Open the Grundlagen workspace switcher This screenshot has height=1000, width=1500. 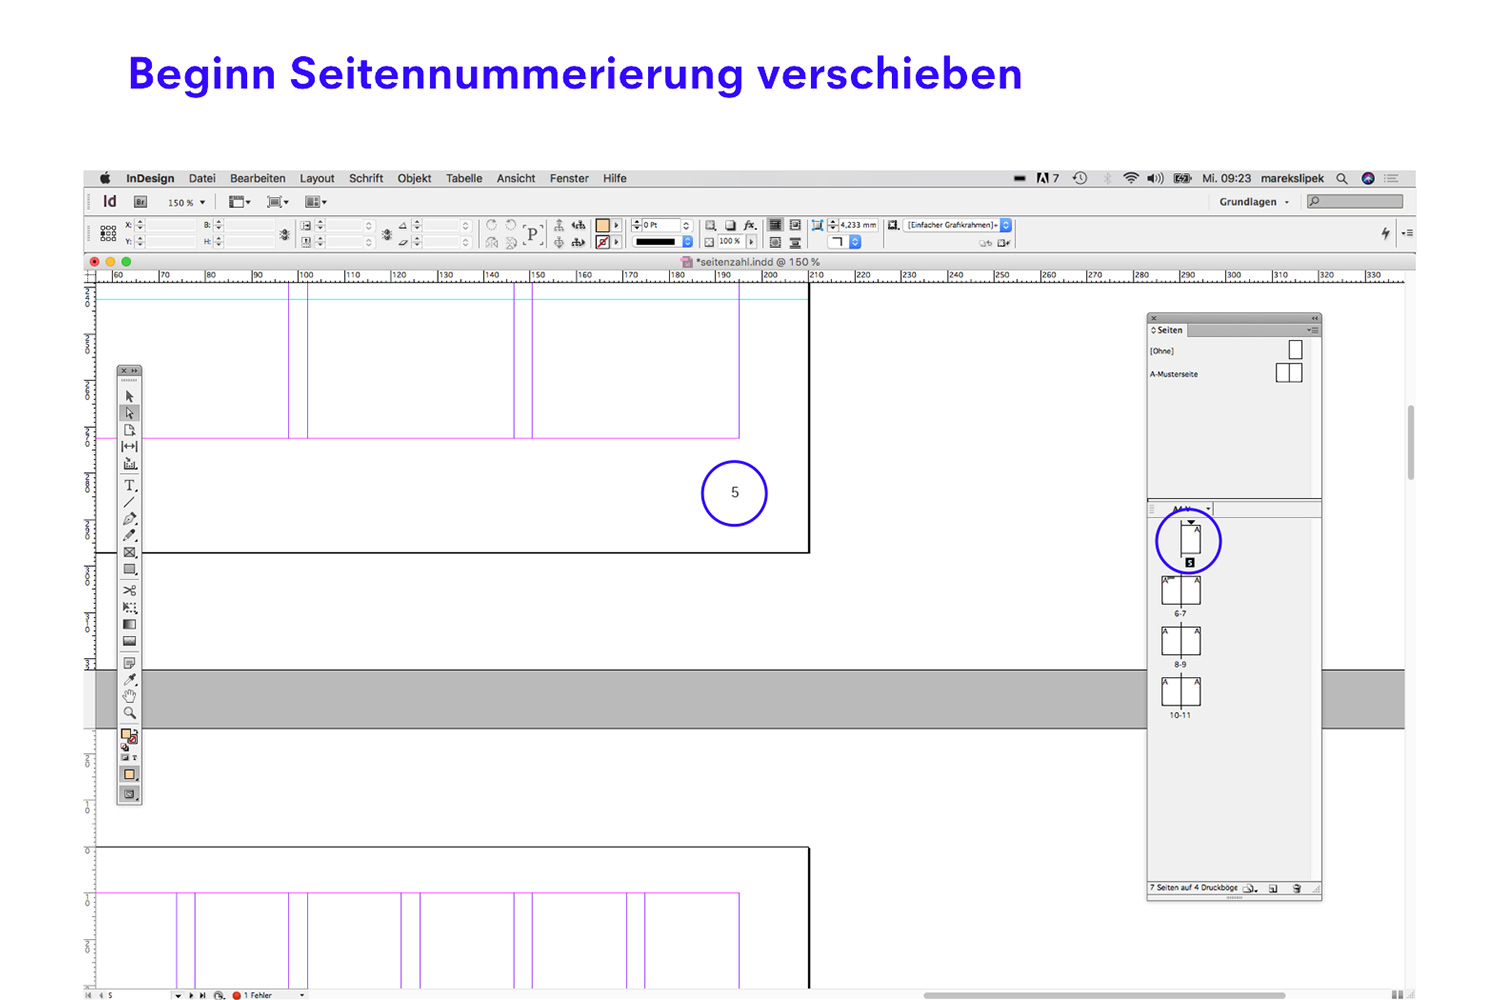(1254, 202)
